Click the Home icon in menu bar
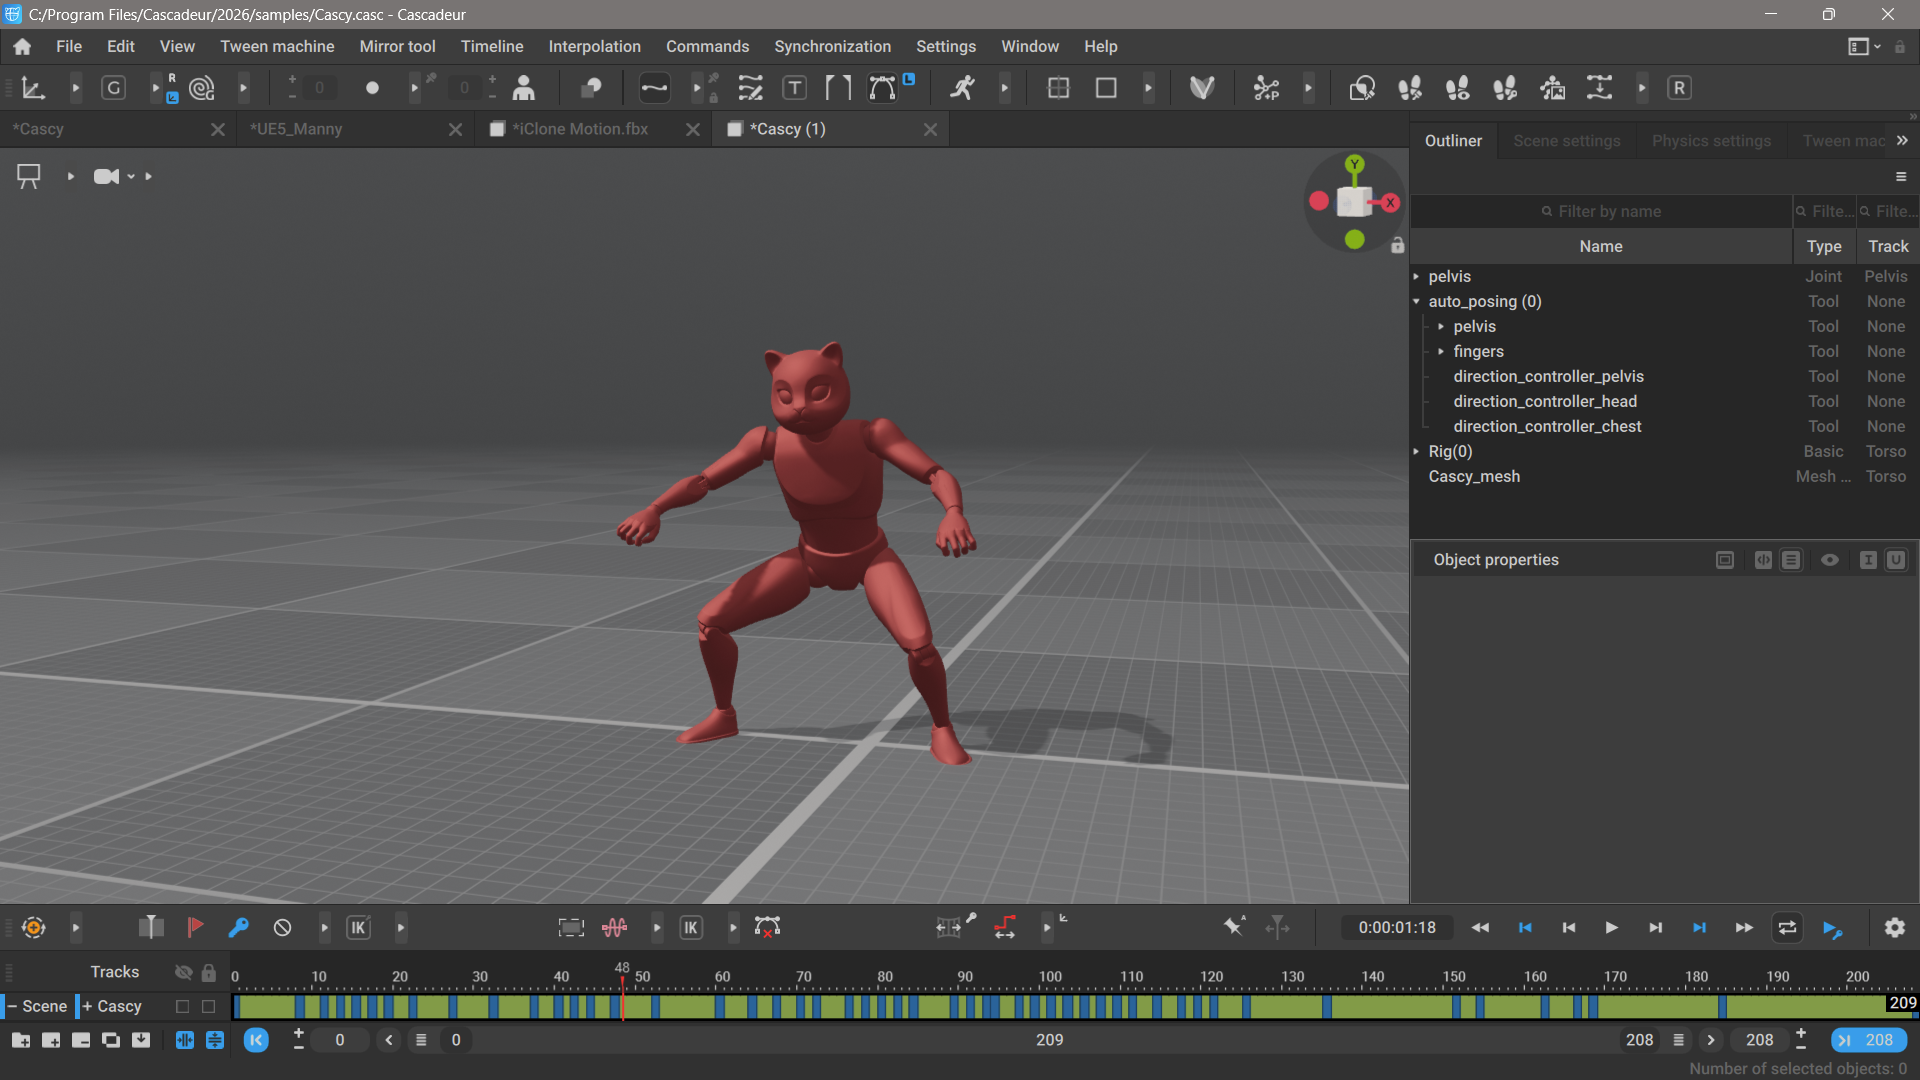Screen dimensions: 1920x1080 (x=22, y=46)
